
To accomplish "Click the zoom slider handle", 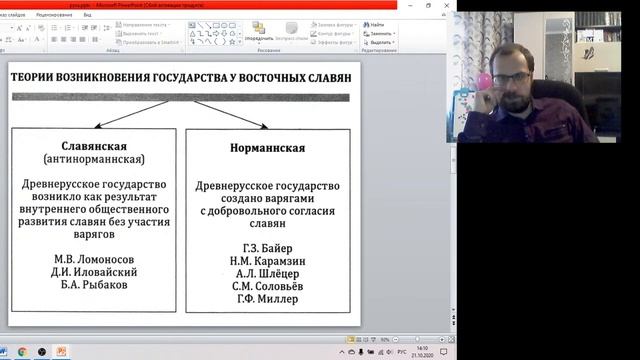I will click(417, 340).
